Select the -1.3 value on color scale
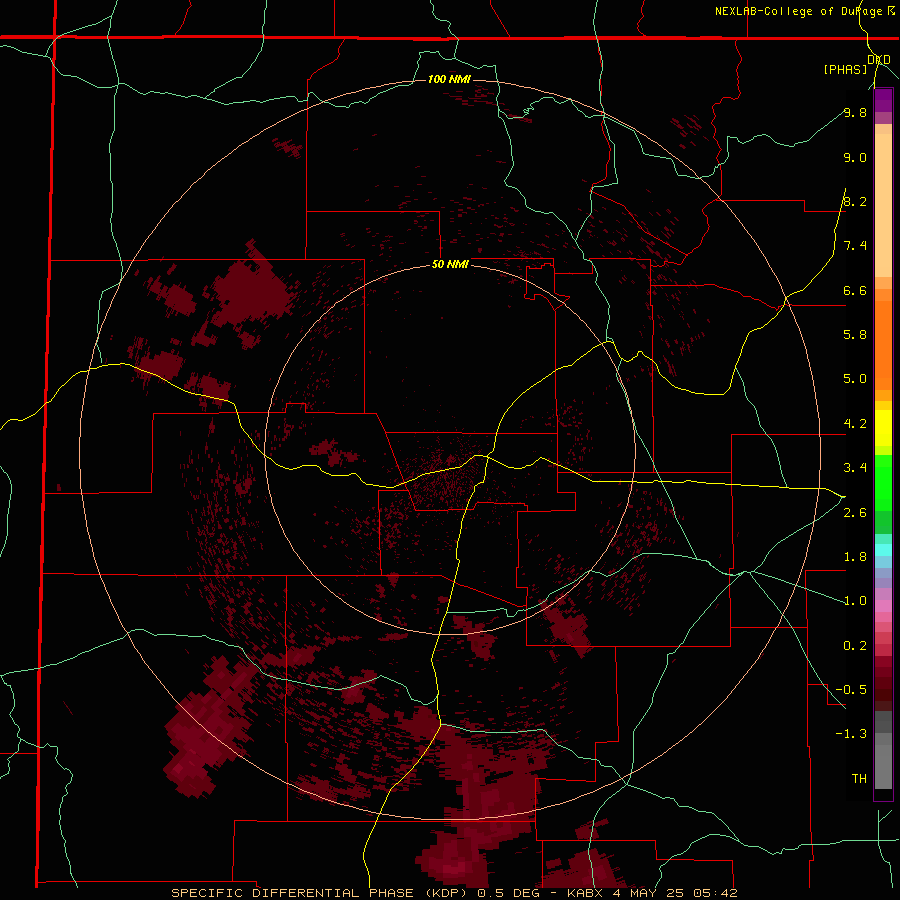The image size is (900, 900). tap(851, 734)
